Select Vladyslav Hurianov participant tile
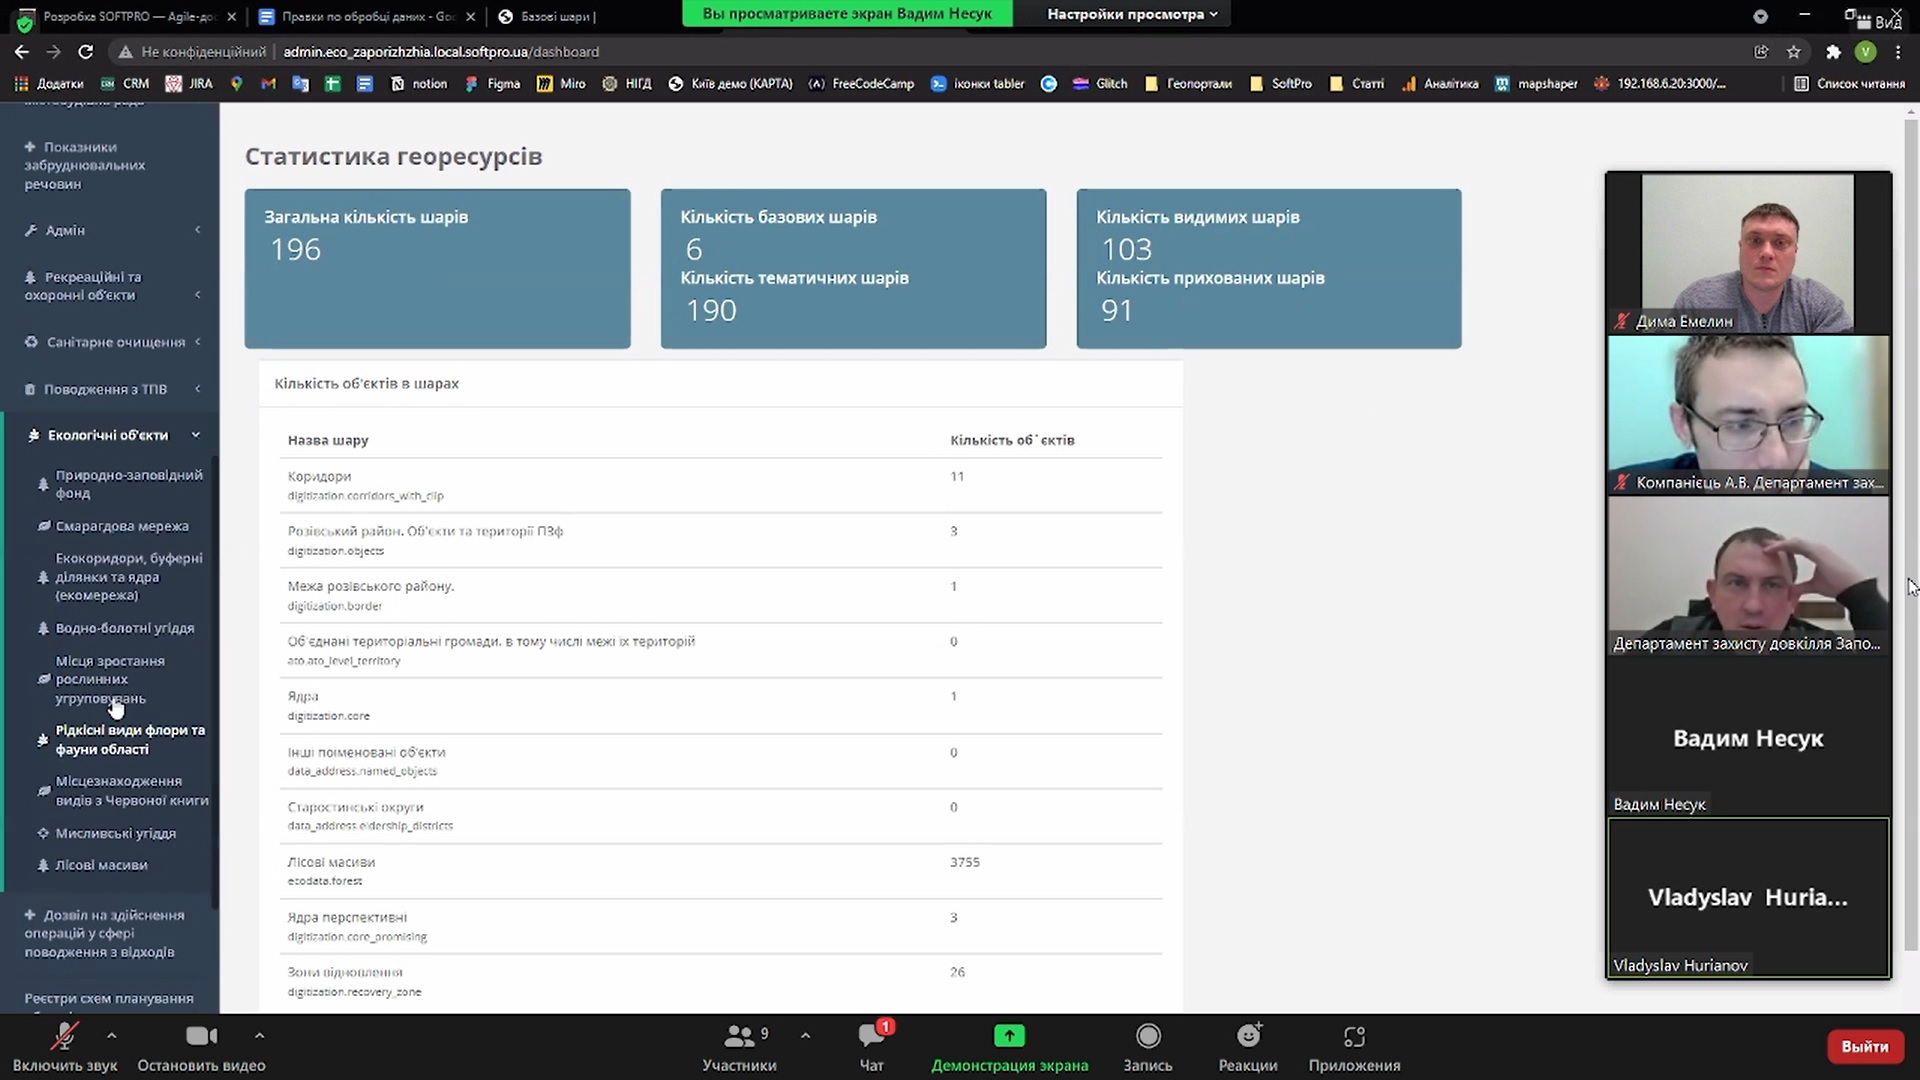The image size is (1920, 1080). tap(1748, 898)
